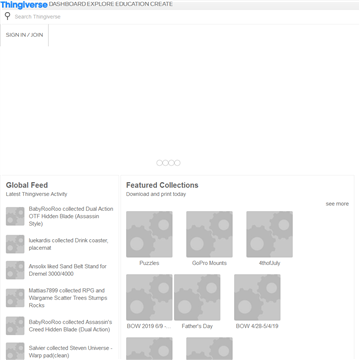Click the Featured Collections heading
Image resolution: width=360 pixels, height=360 pixels.
[162, 185]
